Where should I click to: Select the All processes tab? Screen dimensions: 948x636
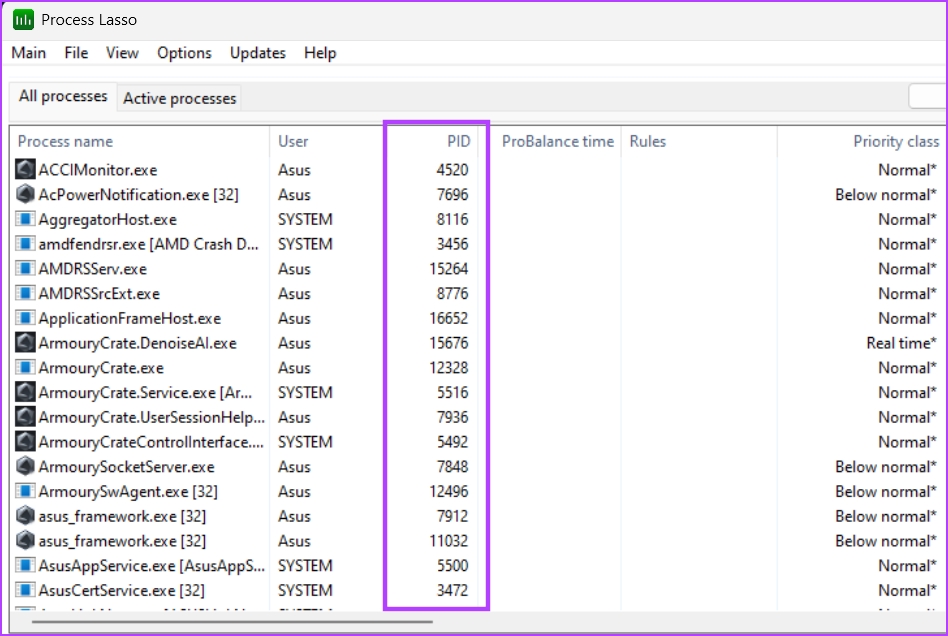point(63,97)
